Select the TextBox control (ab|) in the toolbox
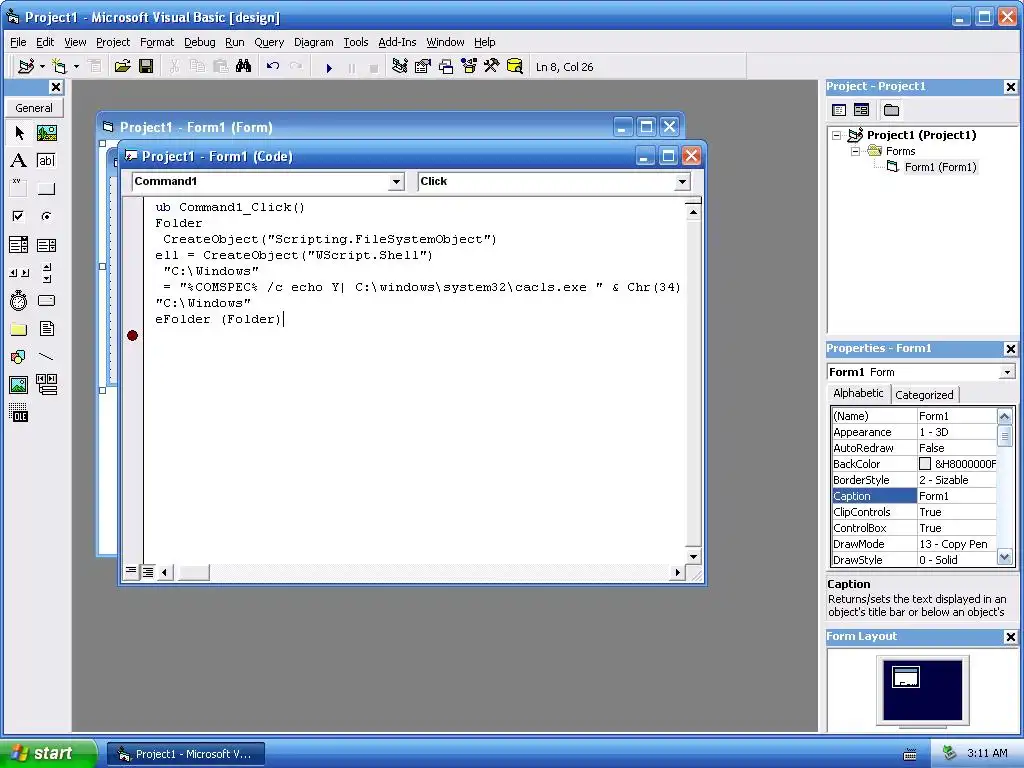This screenshot has width=1024, height=768. coord(46,161)
